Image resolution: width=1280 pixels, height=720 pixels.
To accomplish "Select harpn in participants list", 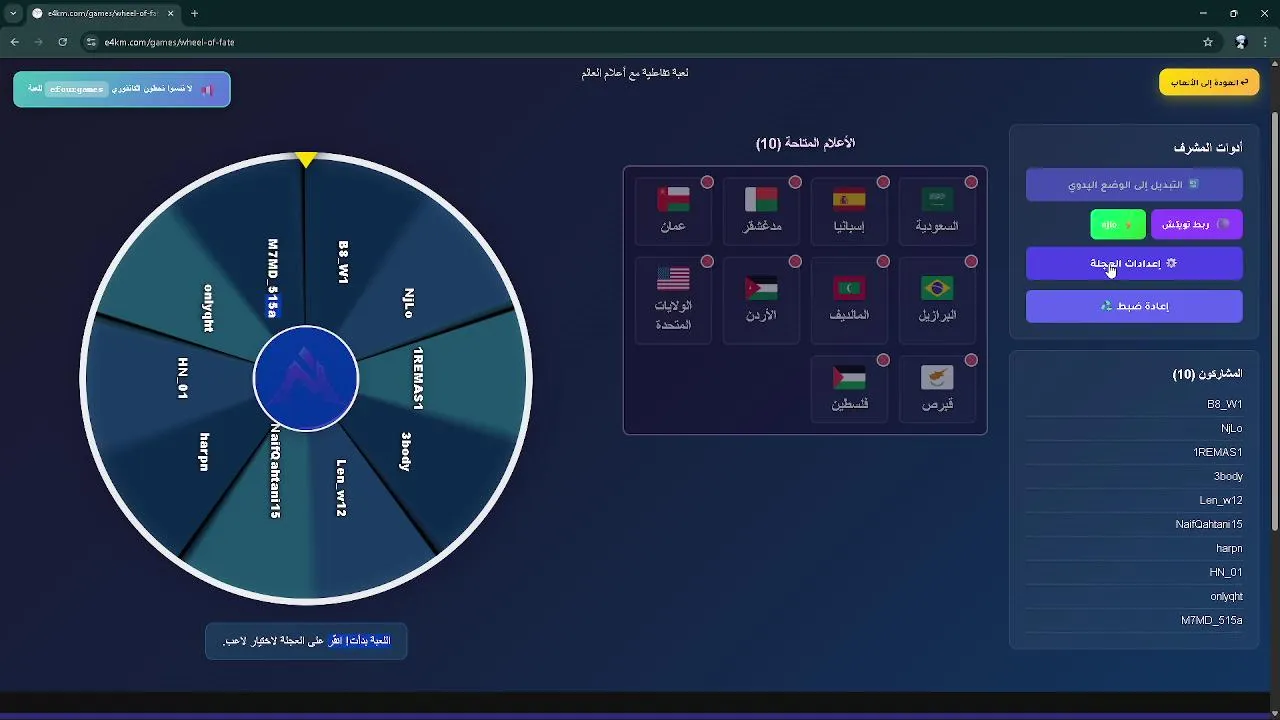I will (x=1134, y=548).
